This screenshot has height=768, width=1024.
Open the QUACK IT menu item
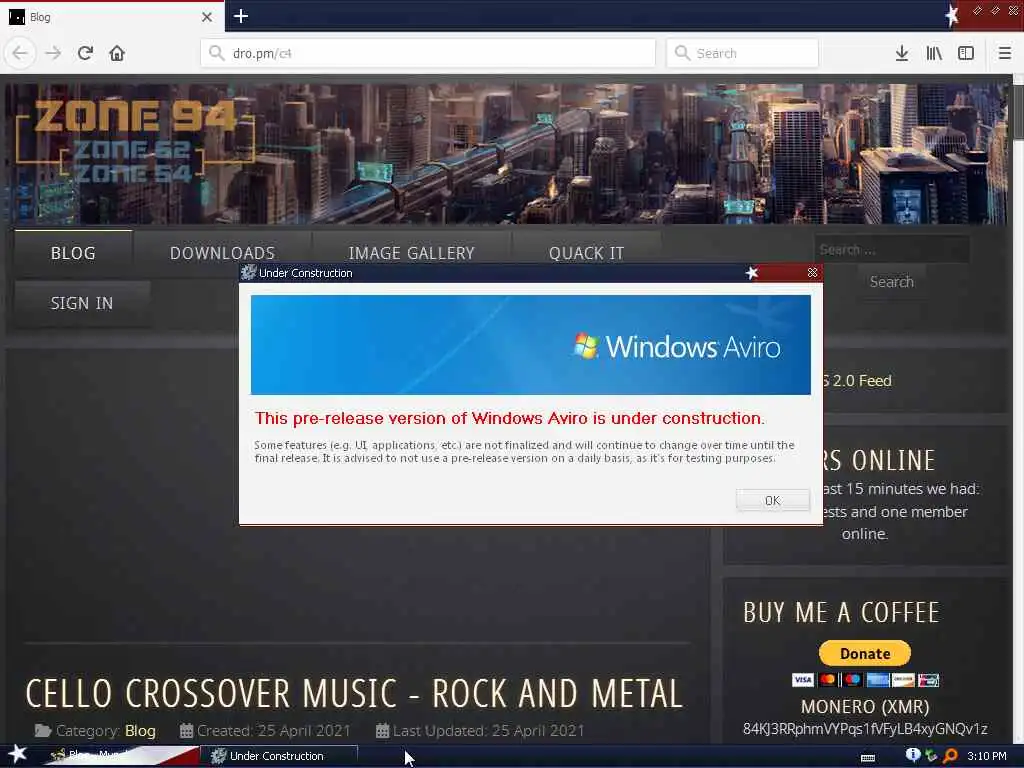(x=586, y=253)
